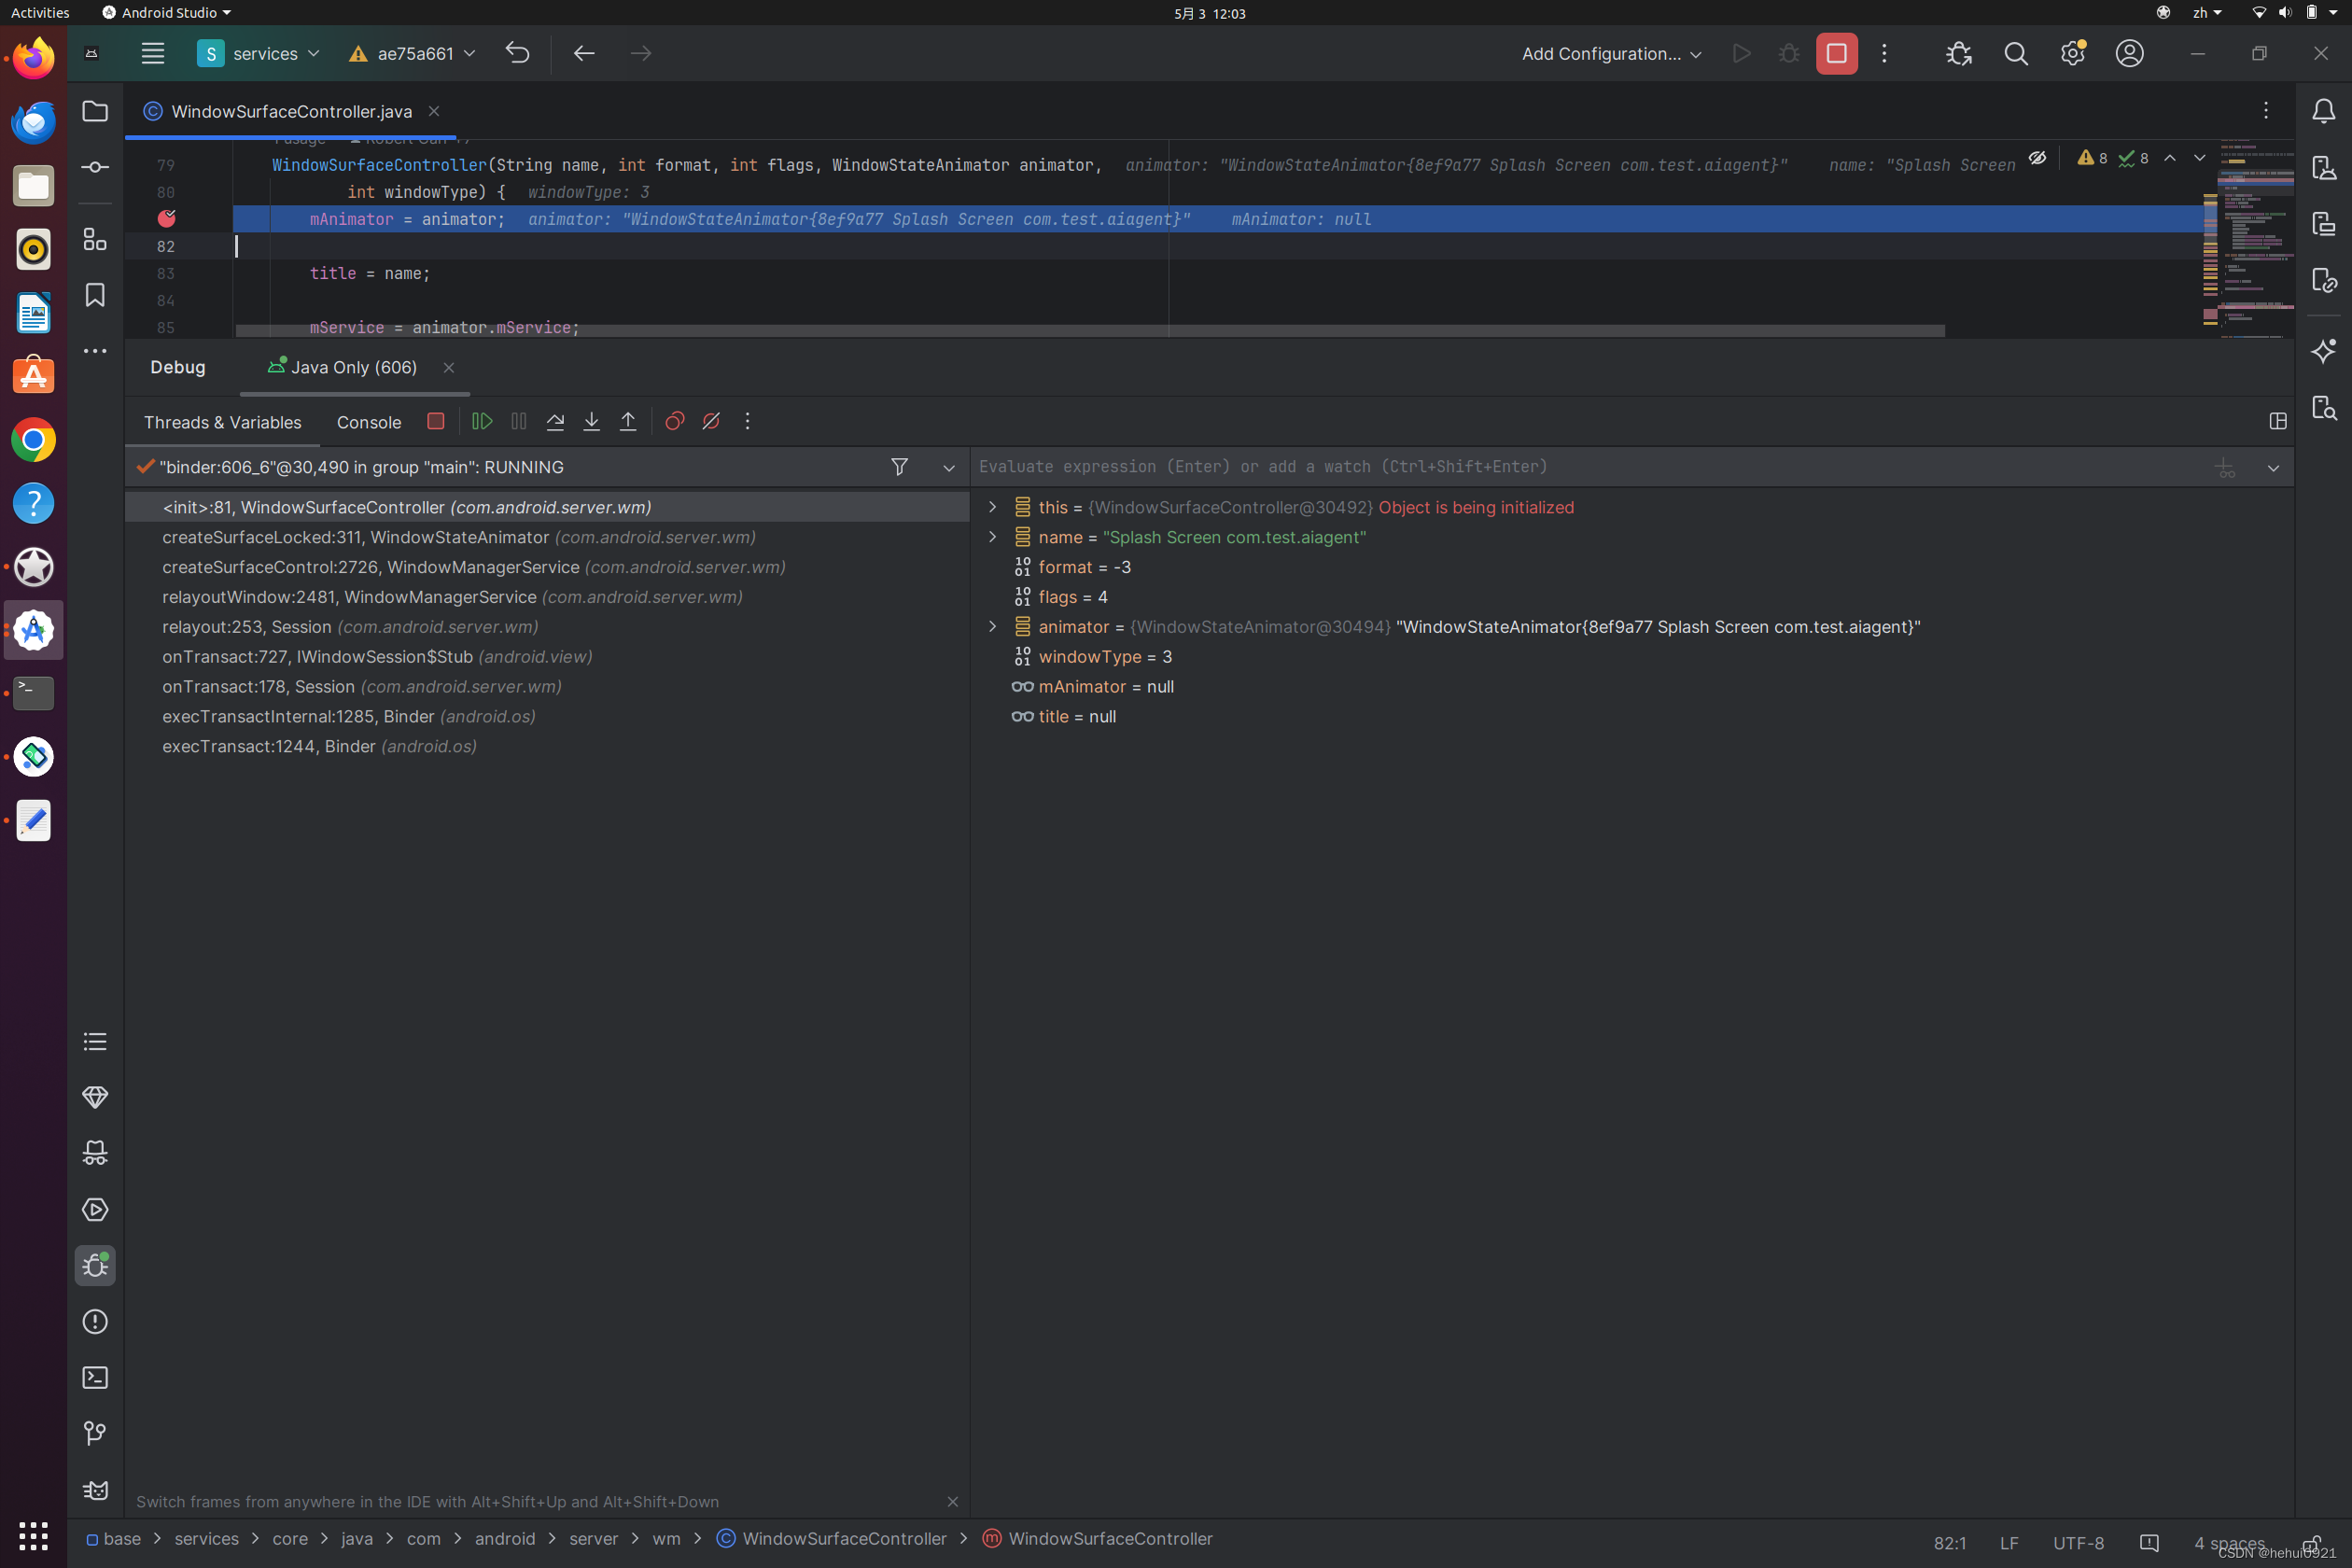
Task: Open Google Chrome from the Ubuntu dock
Action: click(x=34, y=440)
